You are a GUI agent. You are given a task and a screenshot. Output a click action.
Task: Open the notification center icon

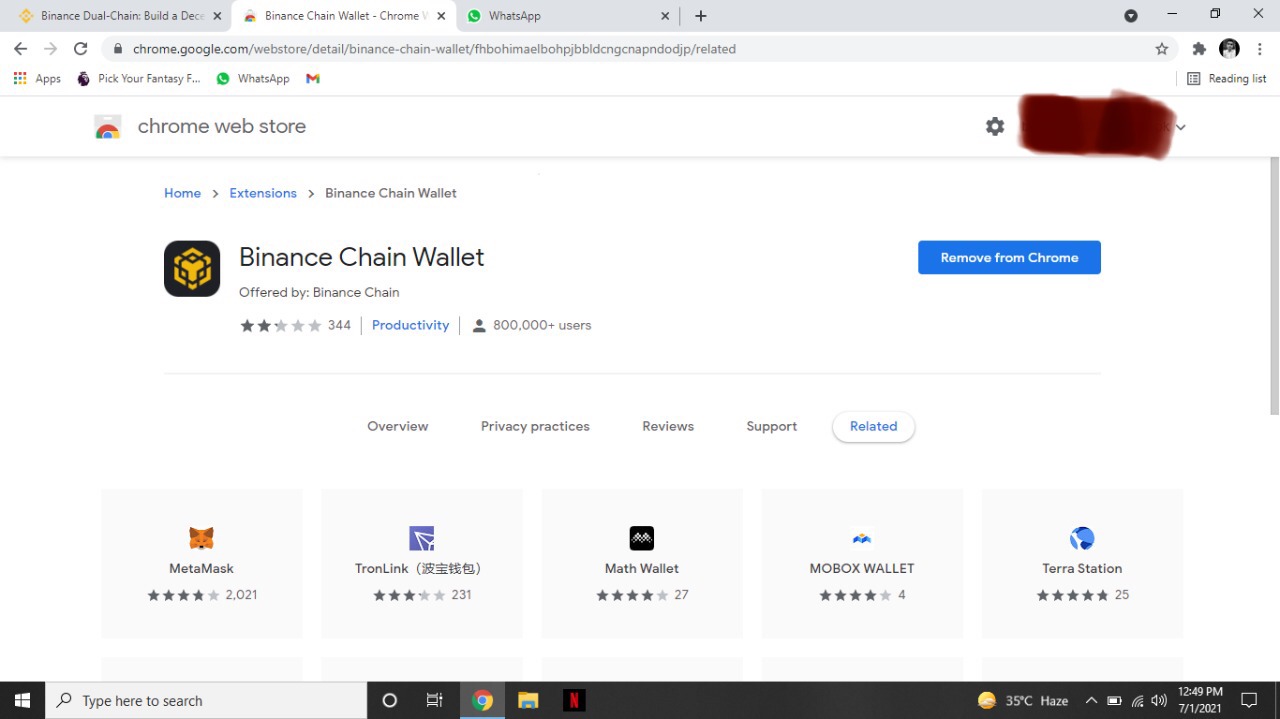point(1249,700)
